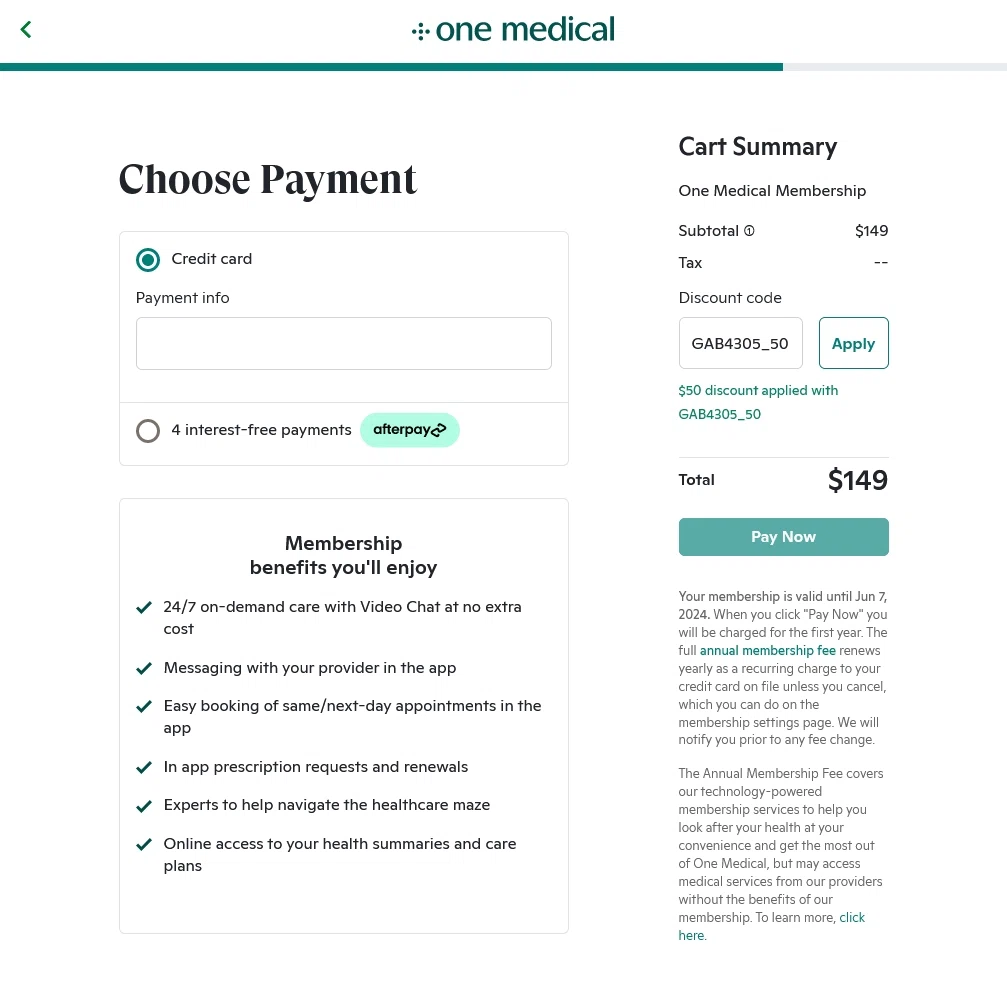
Task: Click checkmark beside Experts to help navigate
Action: (144, 805)
